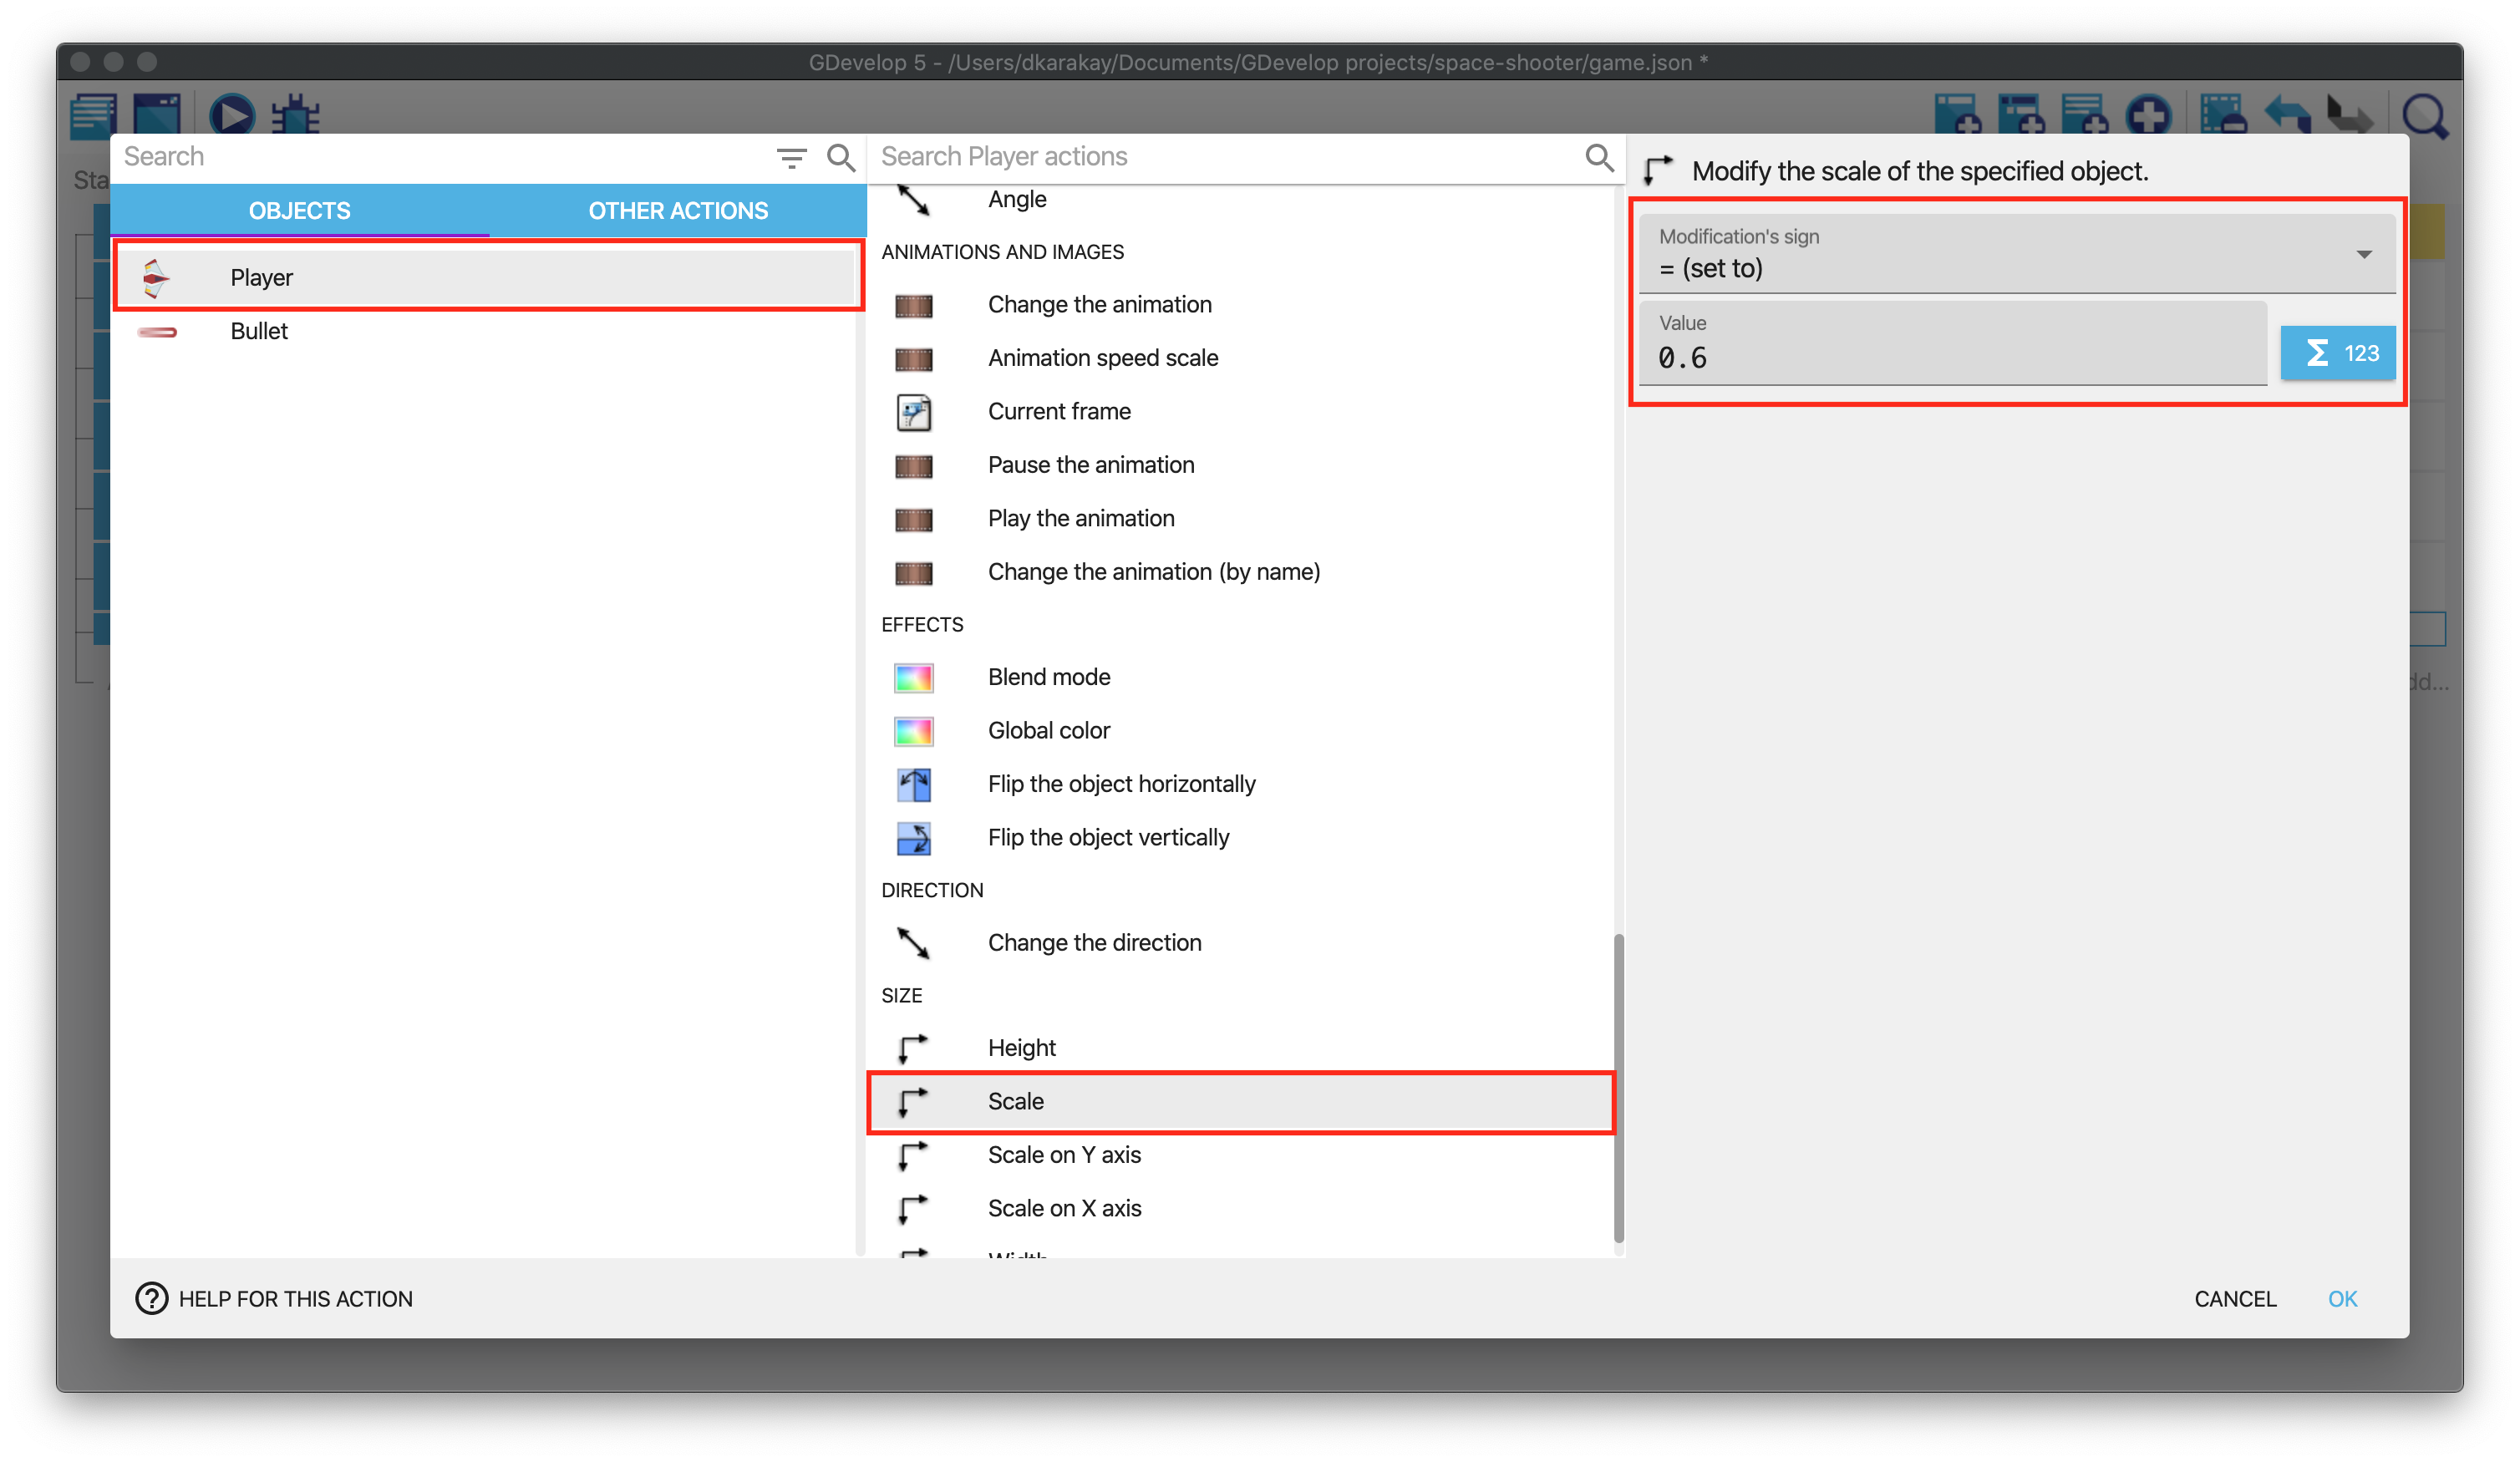Click the Search Player actions field

tap(1225, 157)
